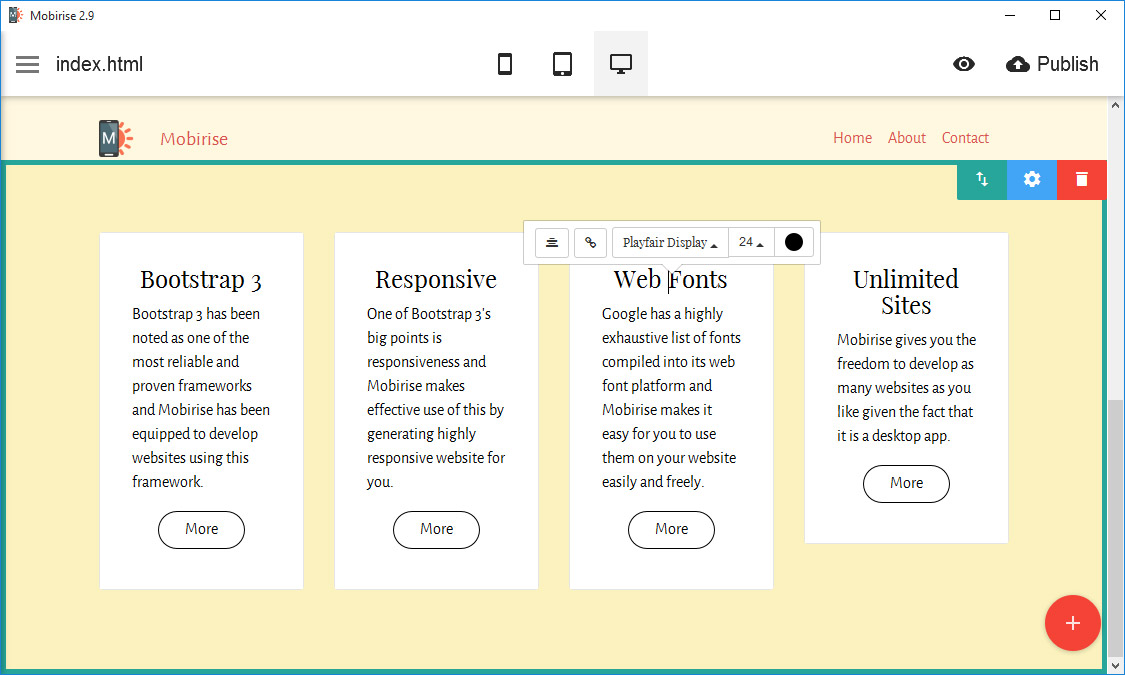Click the Bootstrap 3 heading
Screen dimensions: 1125x675
click(201, 279)
